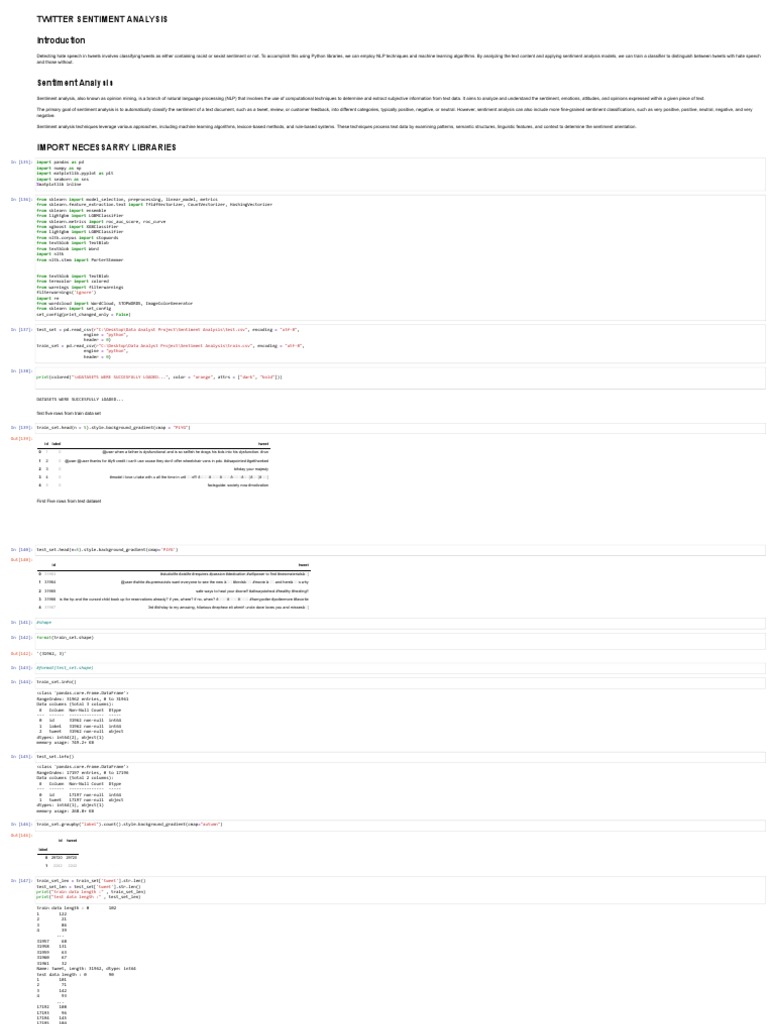Click the format(train_set.shape) code cell
Image resolution: width=768 pixels, height=1024 pixels.
point(400,639)
